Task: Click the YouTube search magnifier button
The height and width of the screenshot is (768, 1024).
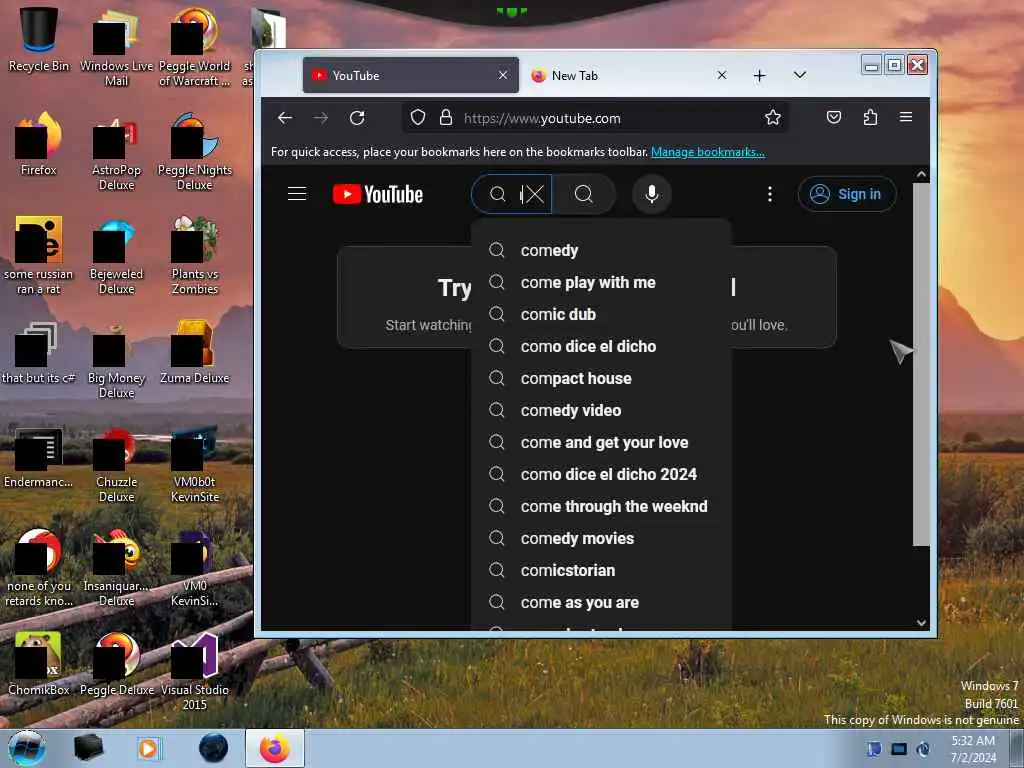Action: [584, 194]
